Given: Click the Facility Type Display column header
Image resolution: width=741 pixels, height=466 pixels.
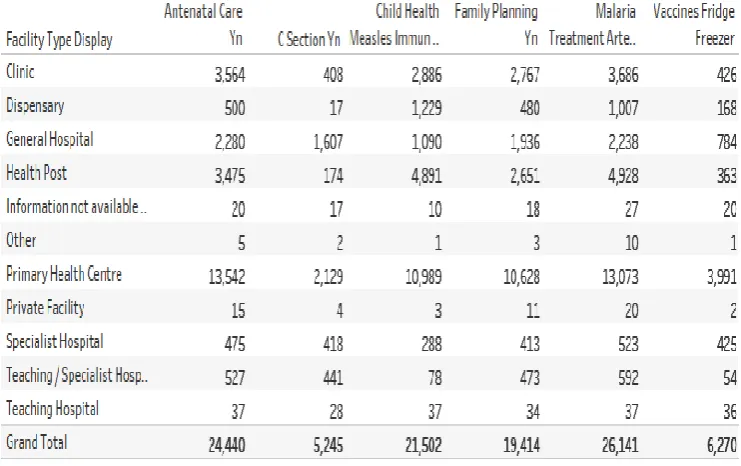Looking at the screenshot, I should click(x=59, y=40).
